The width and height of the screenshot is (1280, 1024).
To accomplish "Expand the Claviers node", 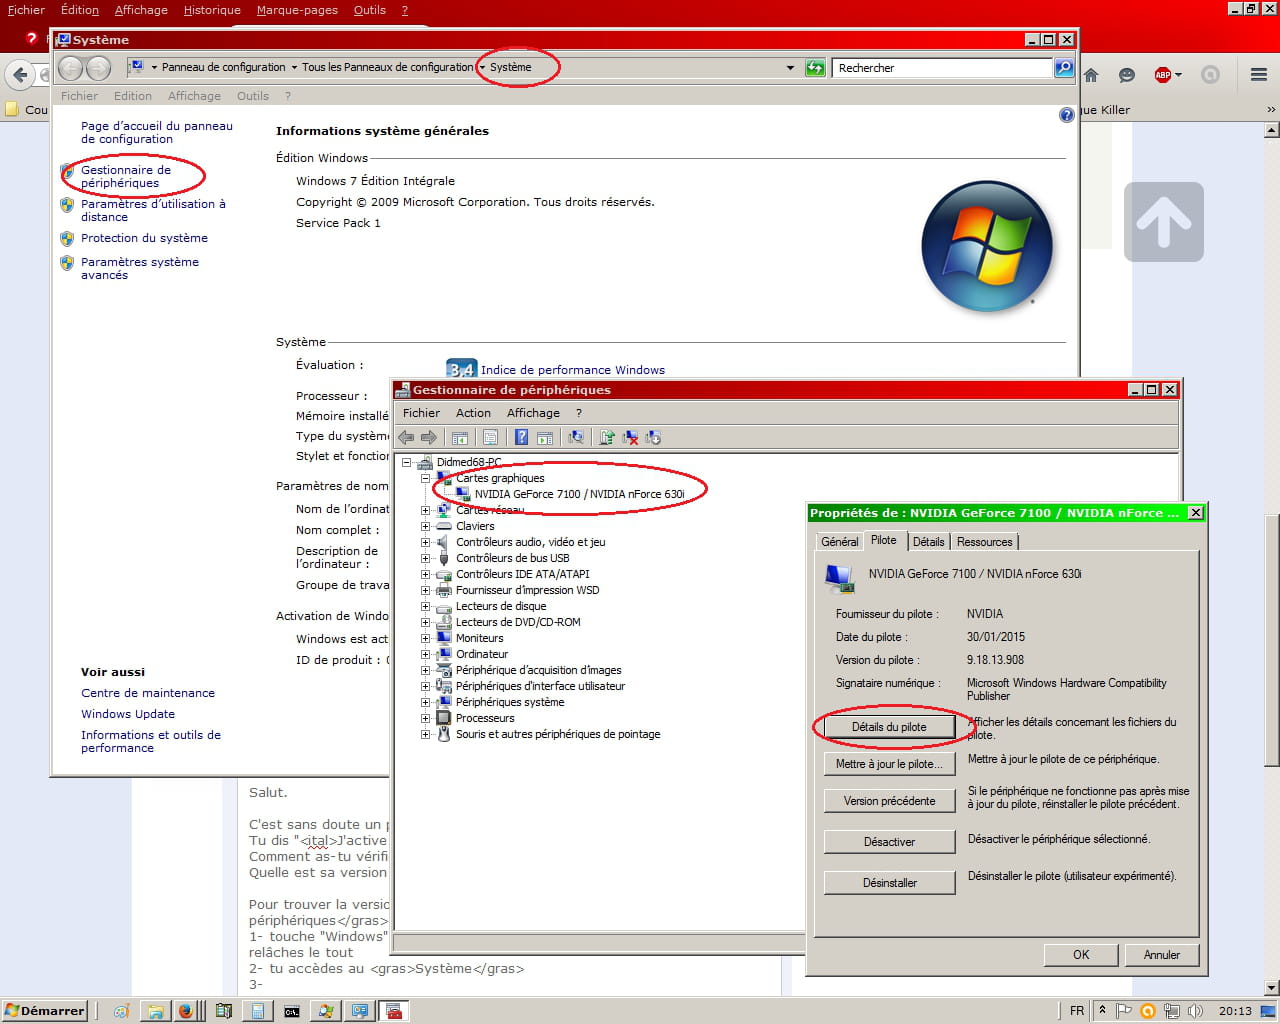I will 425,526.
